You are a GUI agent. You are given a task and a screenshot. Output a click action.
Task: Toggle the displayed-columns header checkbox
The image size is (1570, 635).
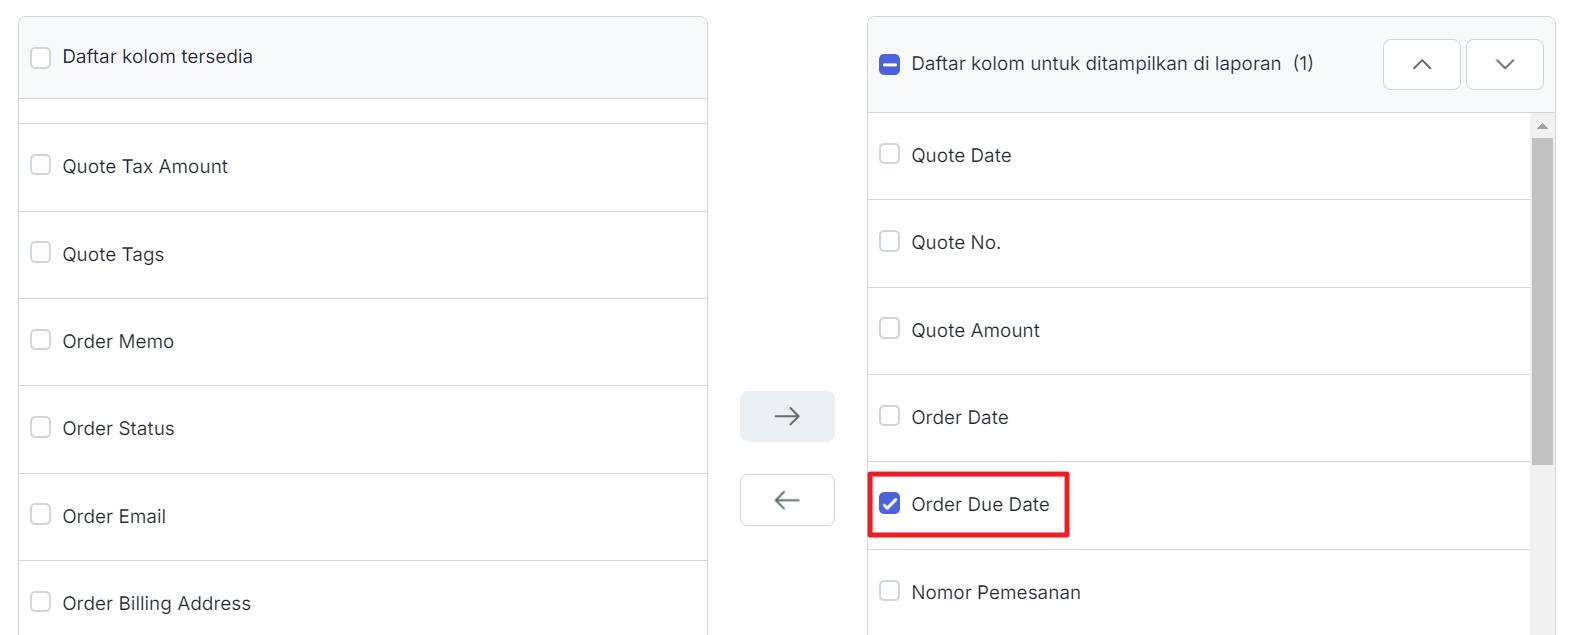click(x=889, y=64)
